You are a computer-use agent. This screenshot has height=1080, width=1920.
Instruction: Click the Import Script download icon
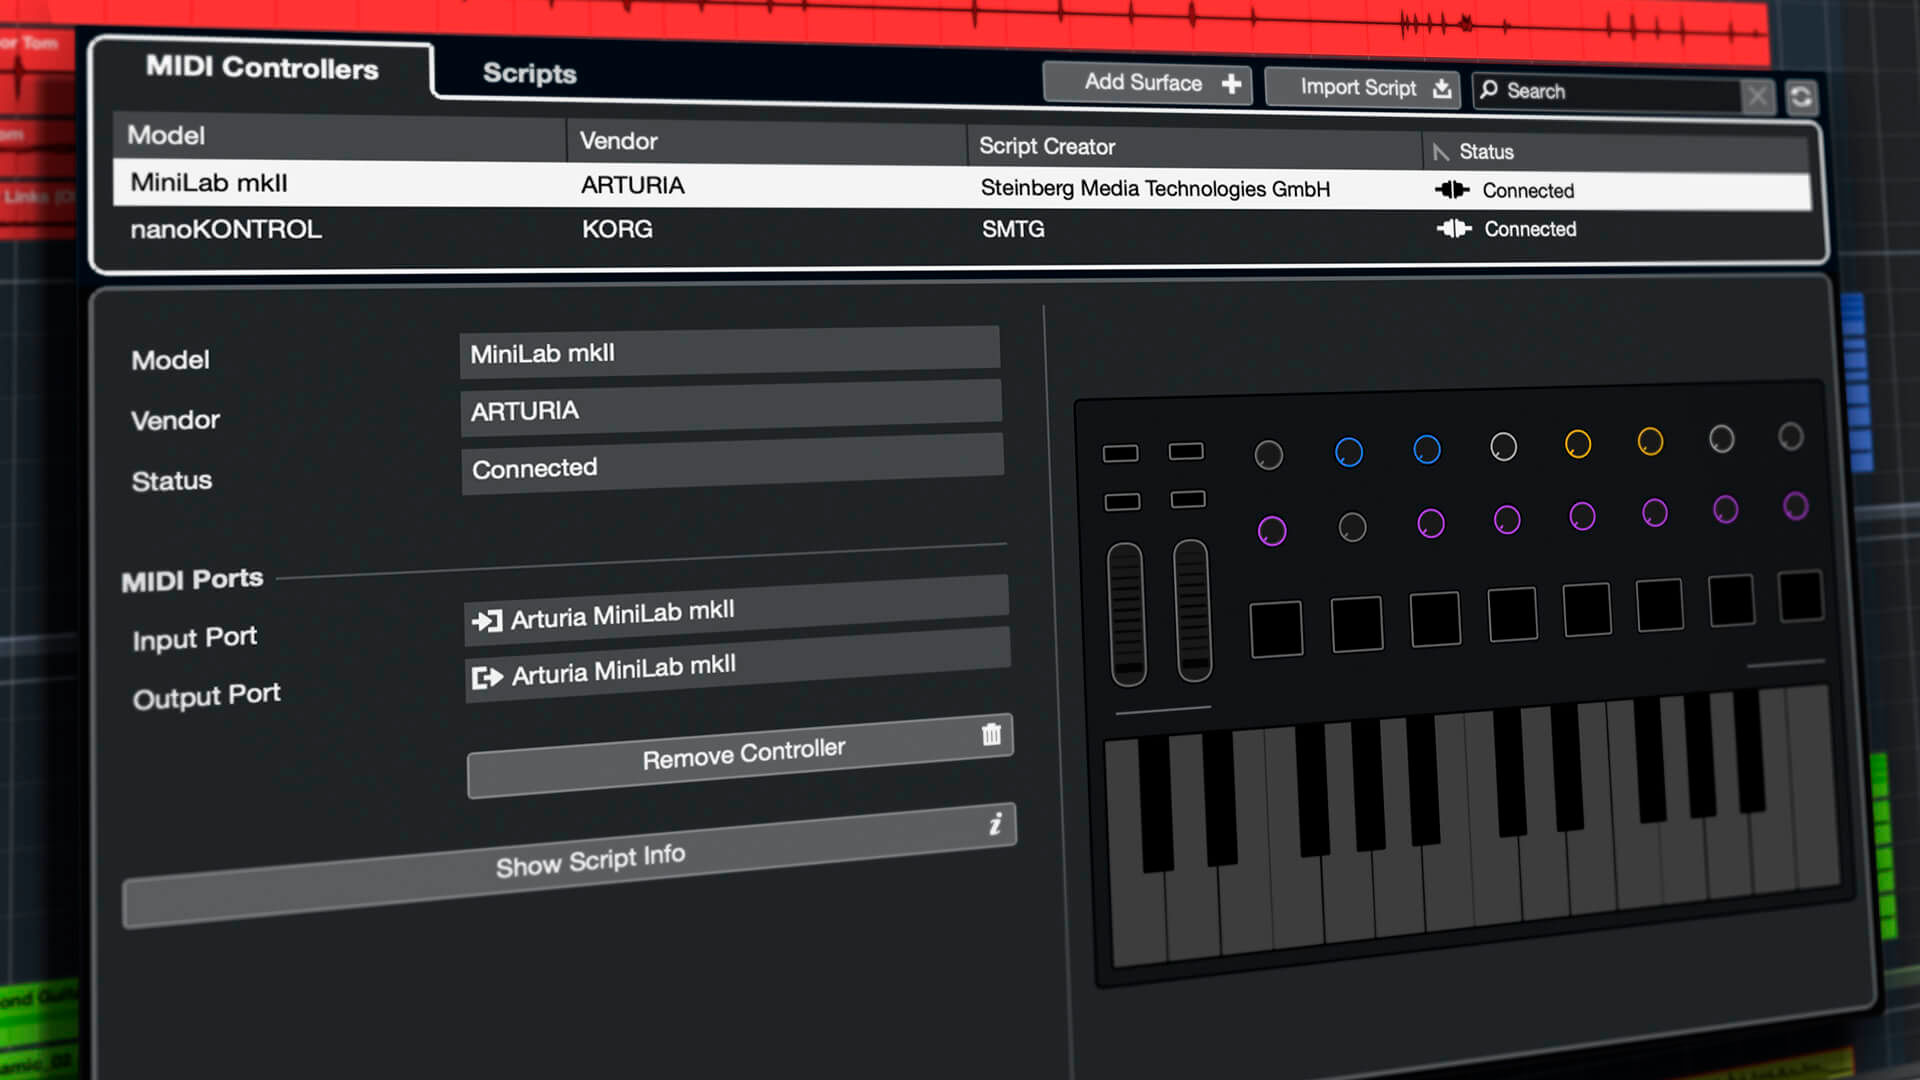[x=1441, y=89]
